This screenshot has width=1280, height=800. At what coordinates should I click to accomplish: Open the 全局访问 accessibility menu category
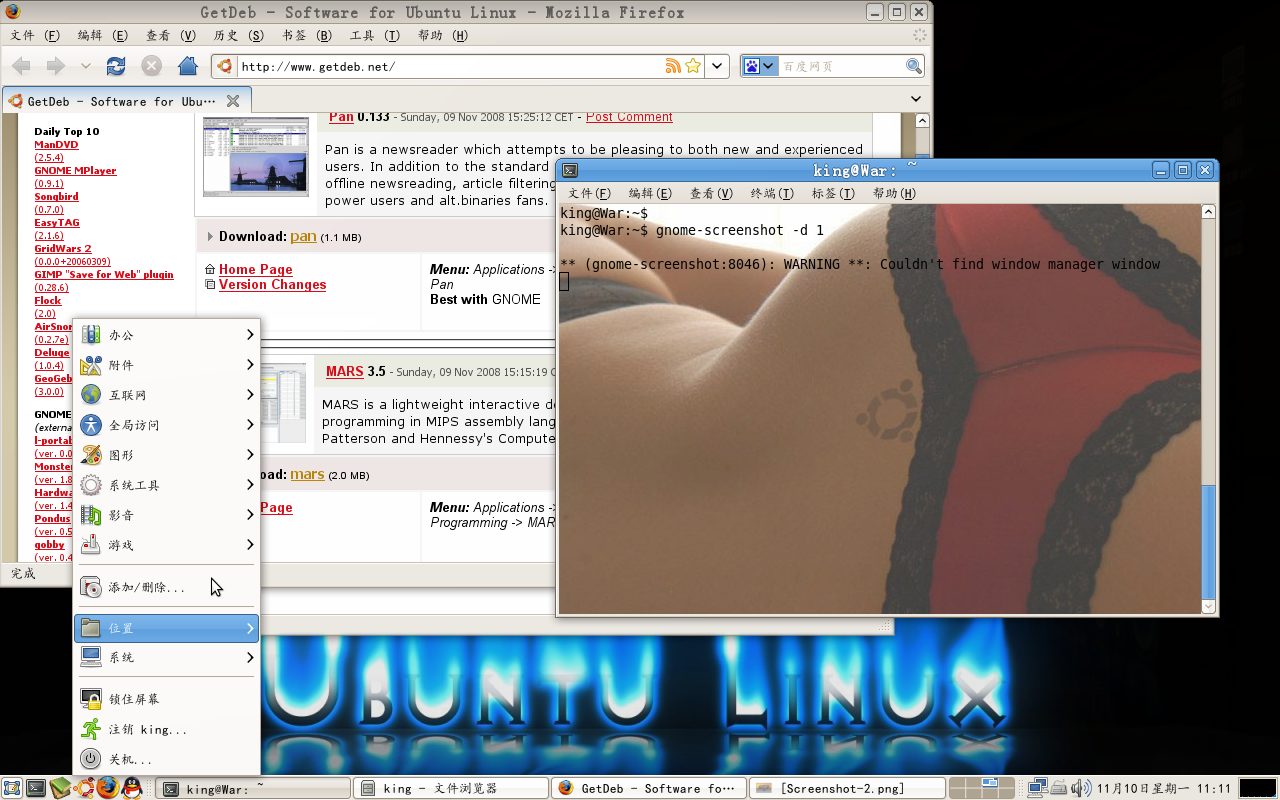tap(168, 425)
